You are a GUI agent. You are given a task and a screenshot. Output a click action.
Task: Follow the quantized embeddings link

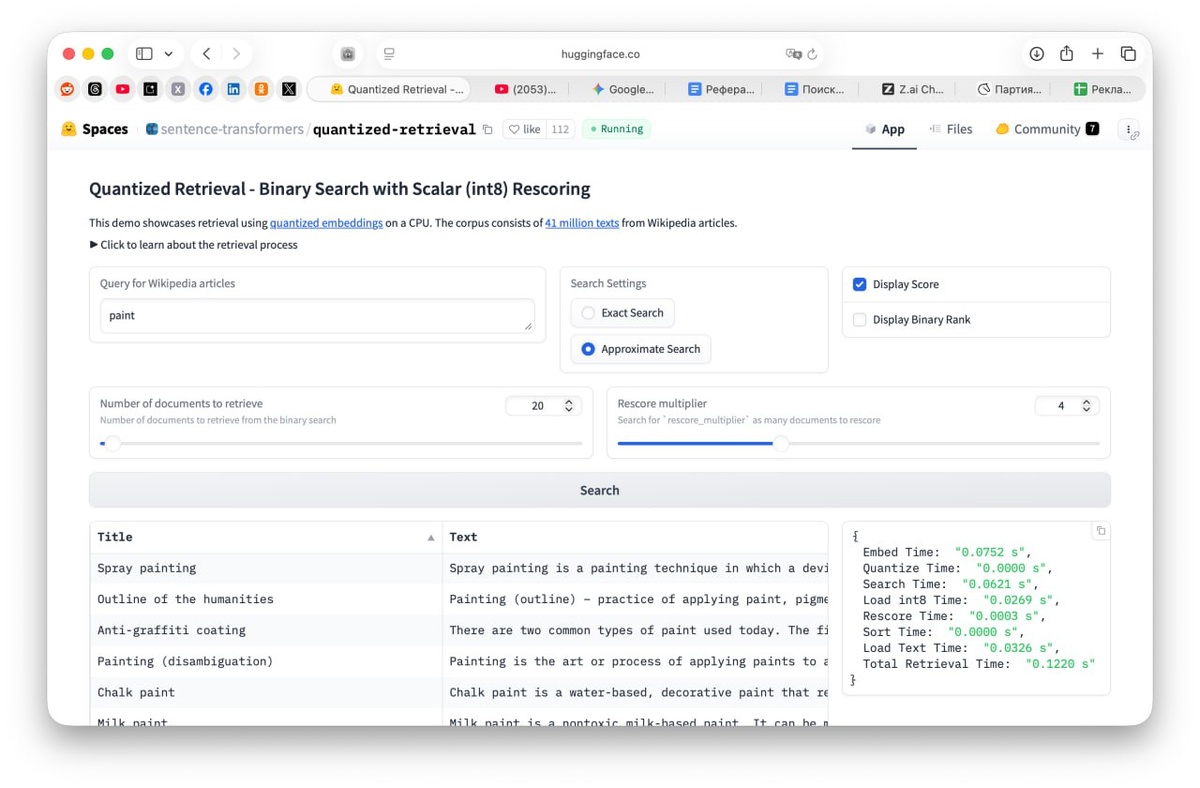(326, 223)
